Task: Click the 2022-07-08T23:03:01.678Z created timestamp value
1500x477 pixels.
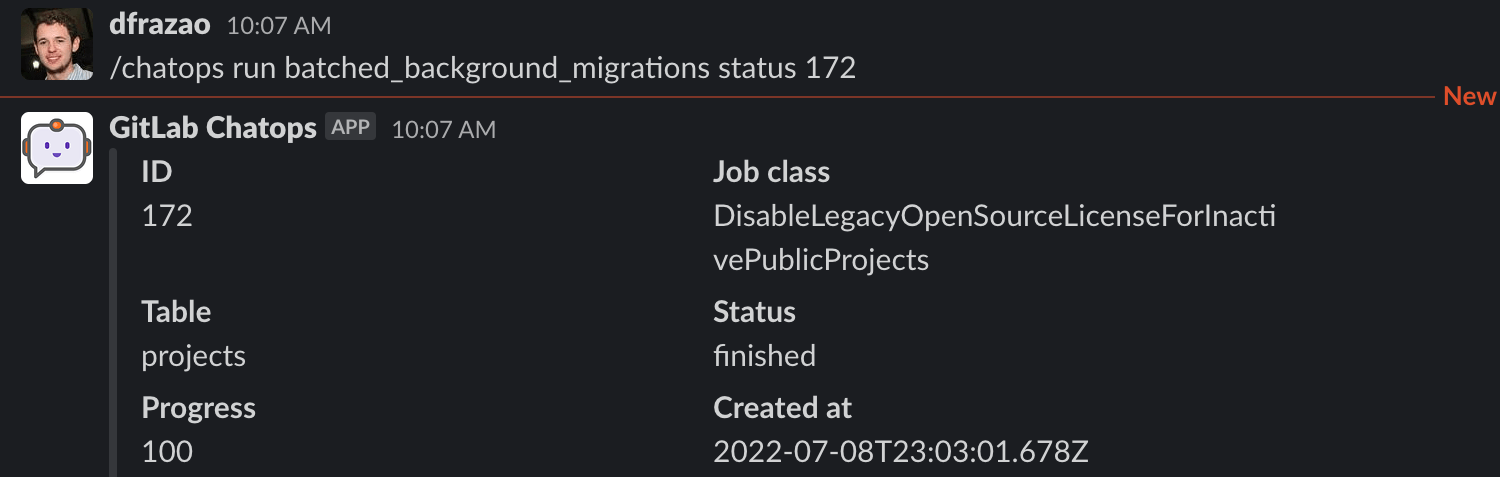Action: (900, 452)
